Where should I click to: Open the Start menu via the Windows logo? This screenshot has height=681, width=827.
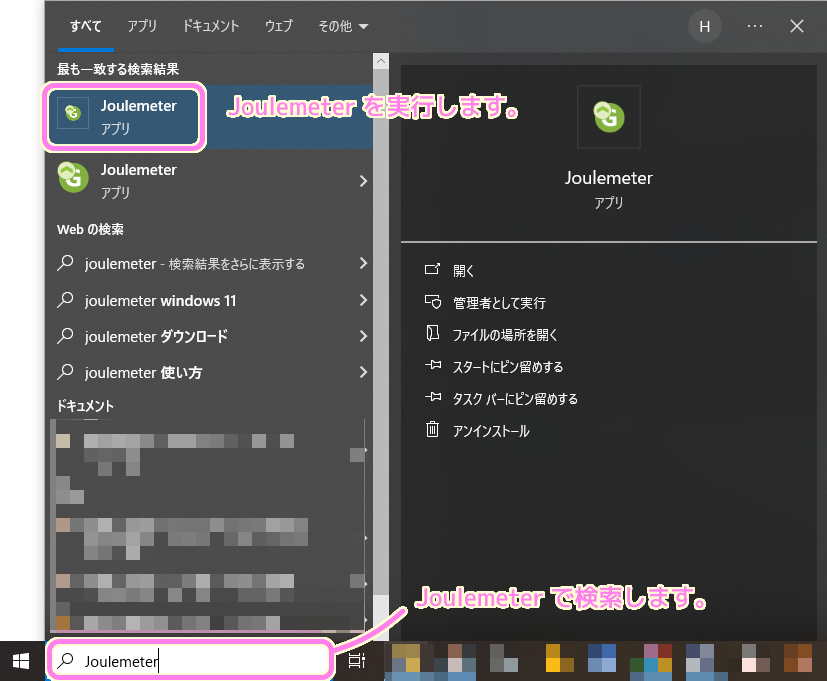(20, 660)
